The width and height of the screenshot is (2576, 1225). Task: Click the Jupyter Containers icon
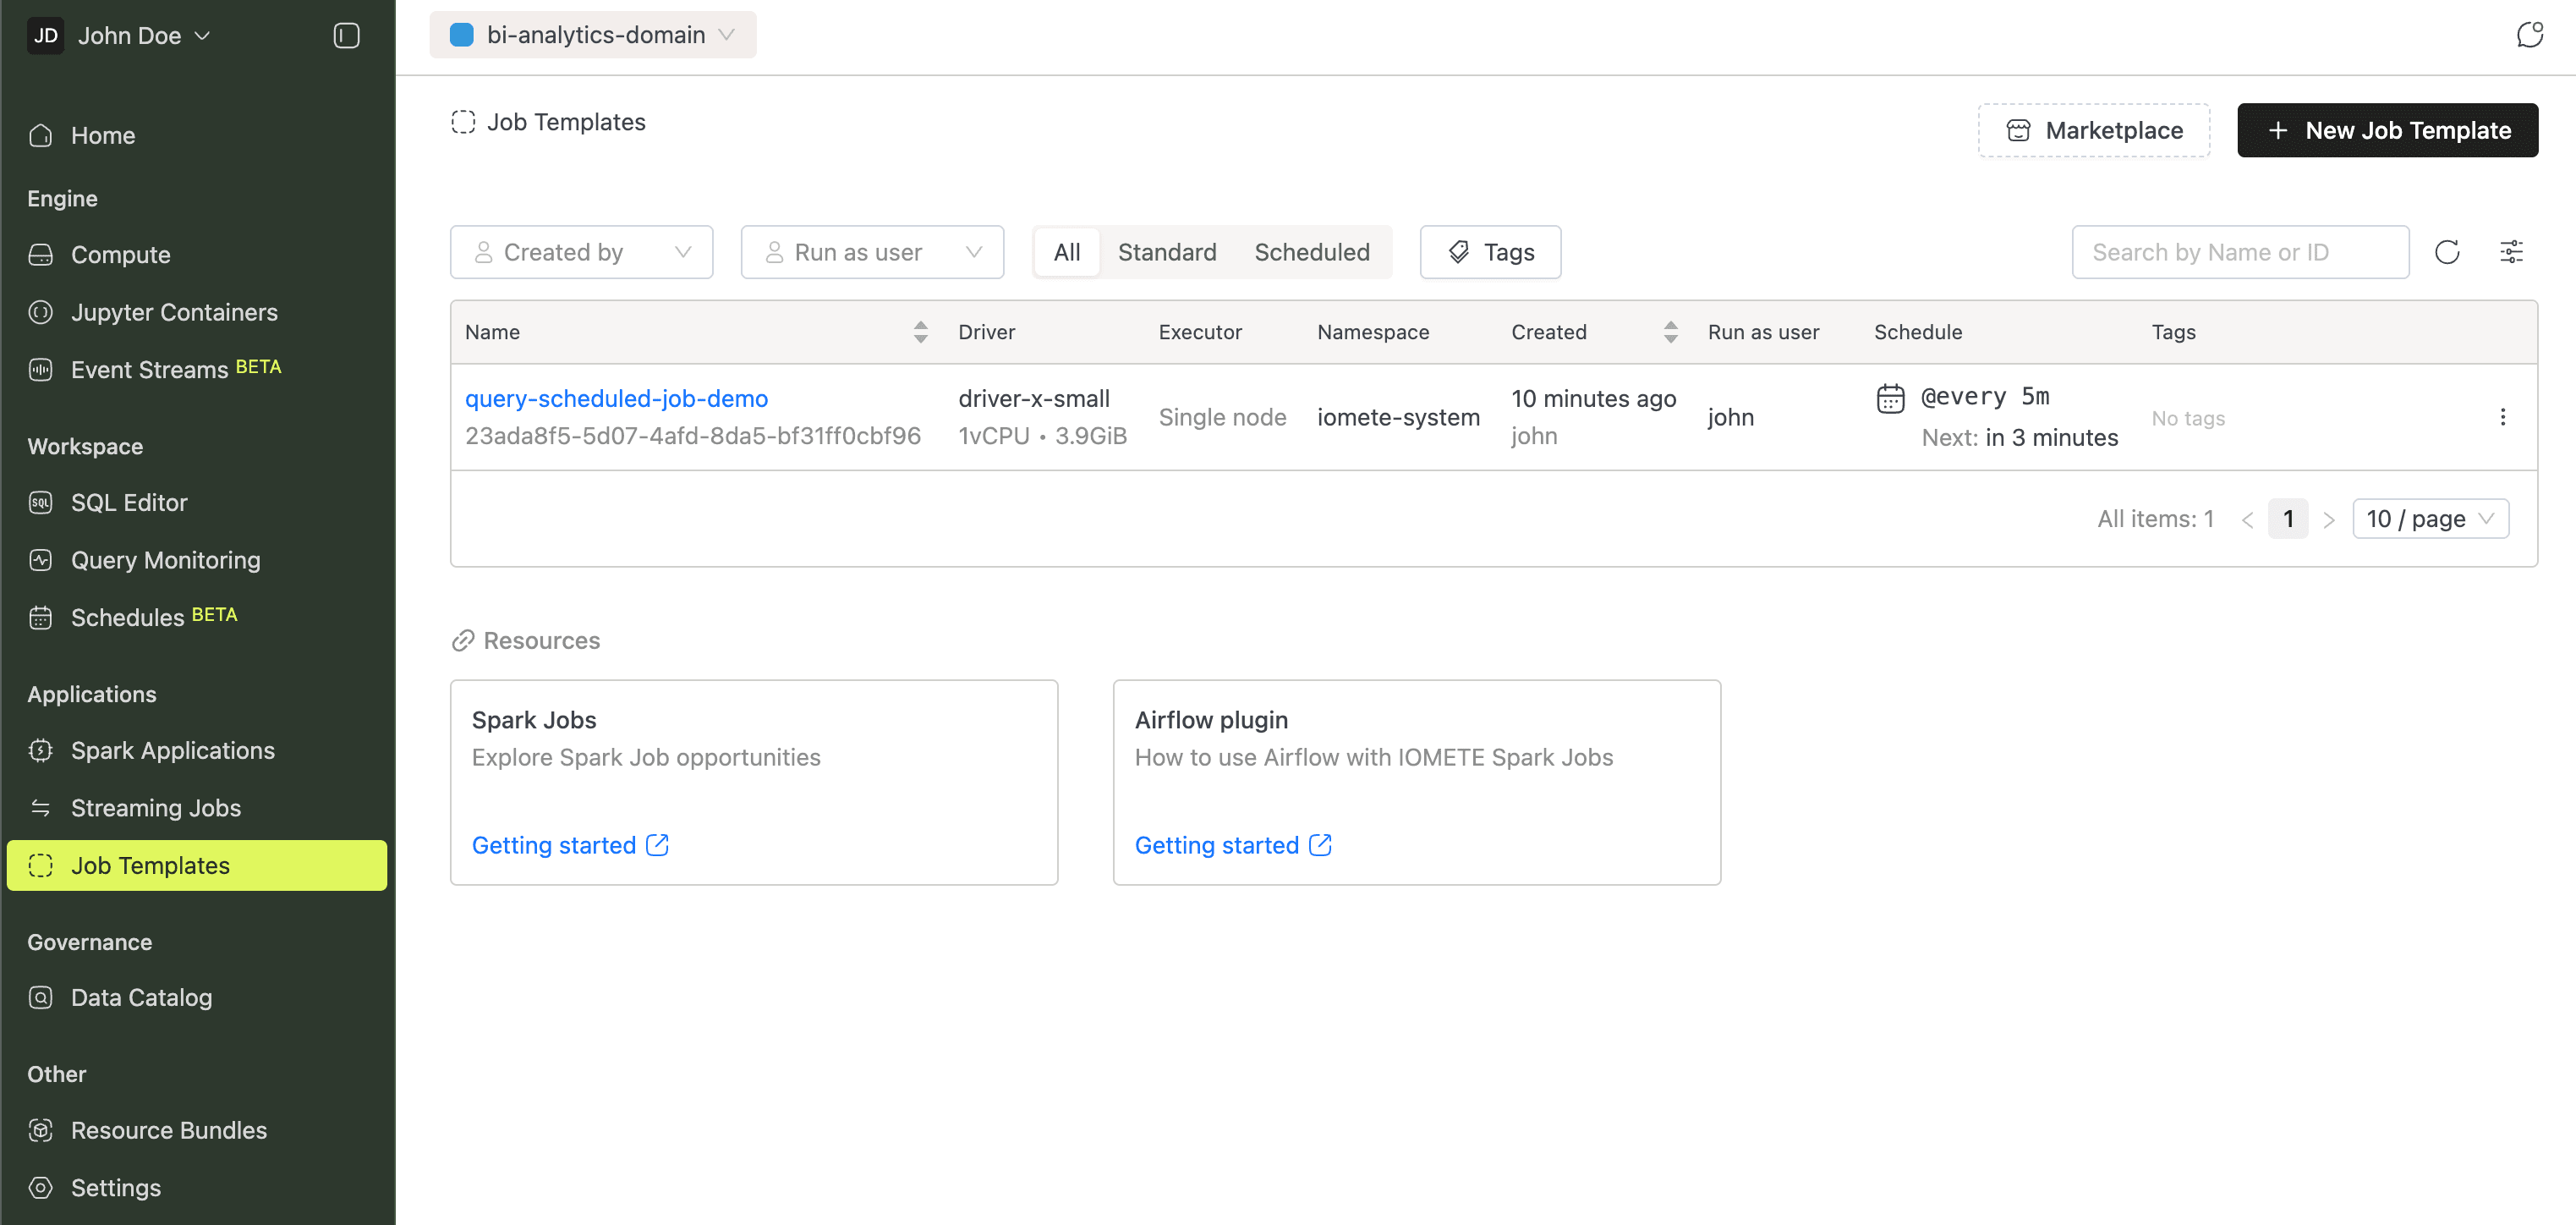[x=40, y=312]
